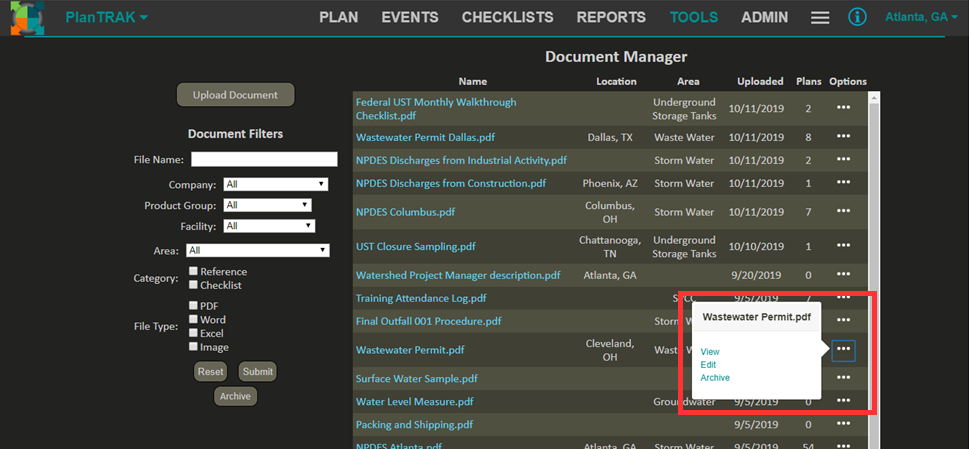Image resolution: width=969 pixels, height=449 pixels.
Task: Click the document list vertical scrollbar
Action: pyautogui.click(x=874, y=272)
